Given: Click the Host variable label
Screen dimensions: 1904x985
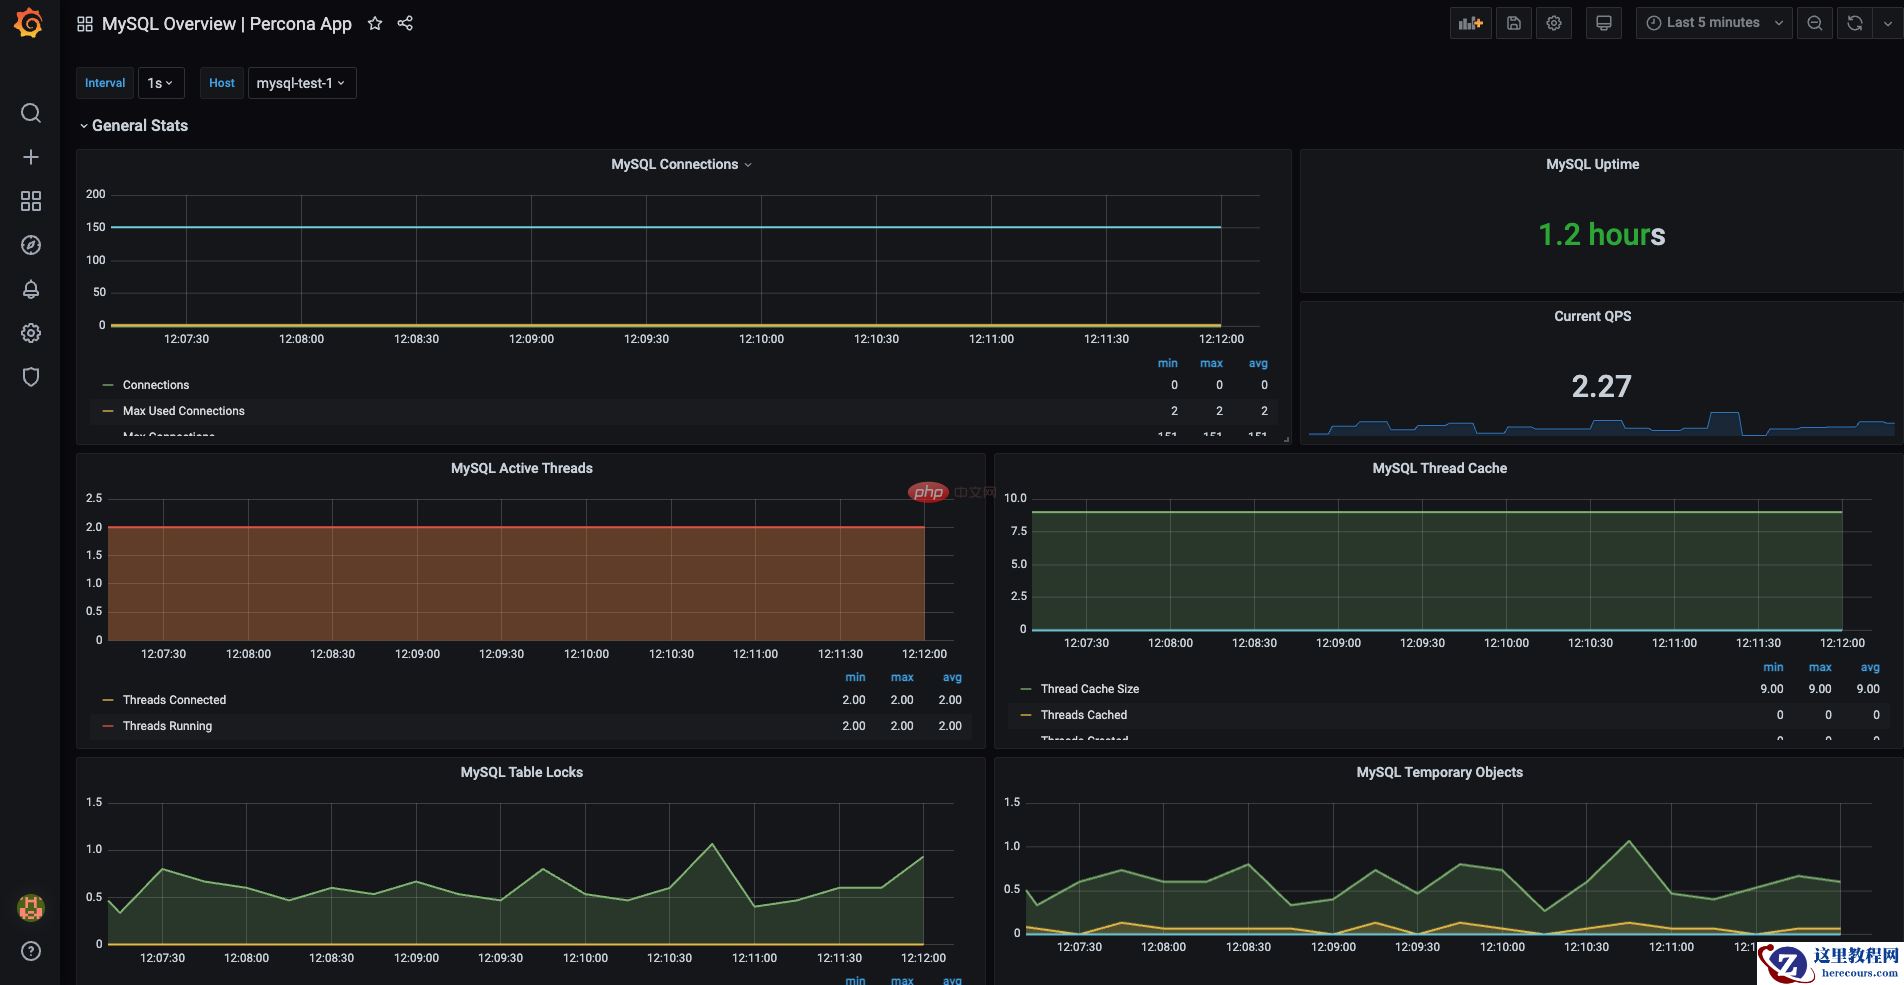Looking at the screenshot, I should pyautogui.click(x=222, y=83).
